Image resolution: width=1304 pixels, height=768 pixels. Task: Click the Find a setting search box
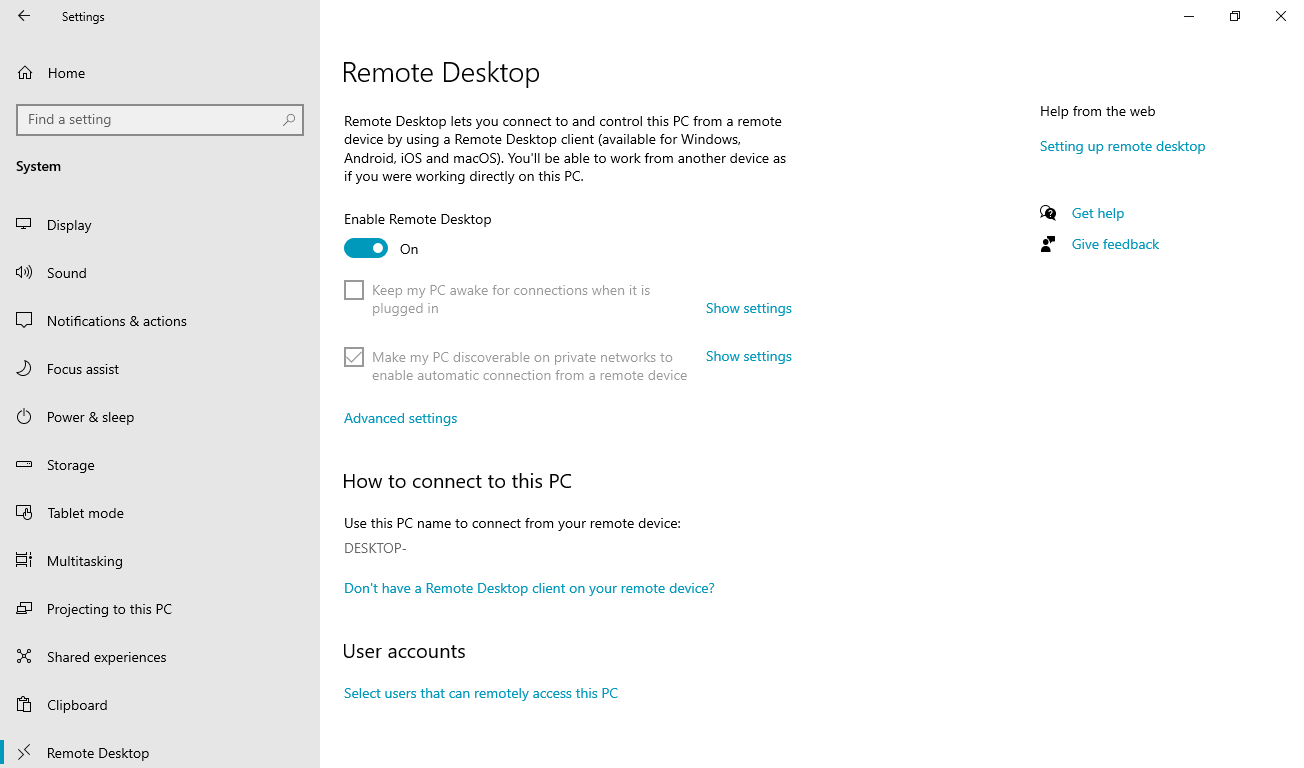(160, 119)
